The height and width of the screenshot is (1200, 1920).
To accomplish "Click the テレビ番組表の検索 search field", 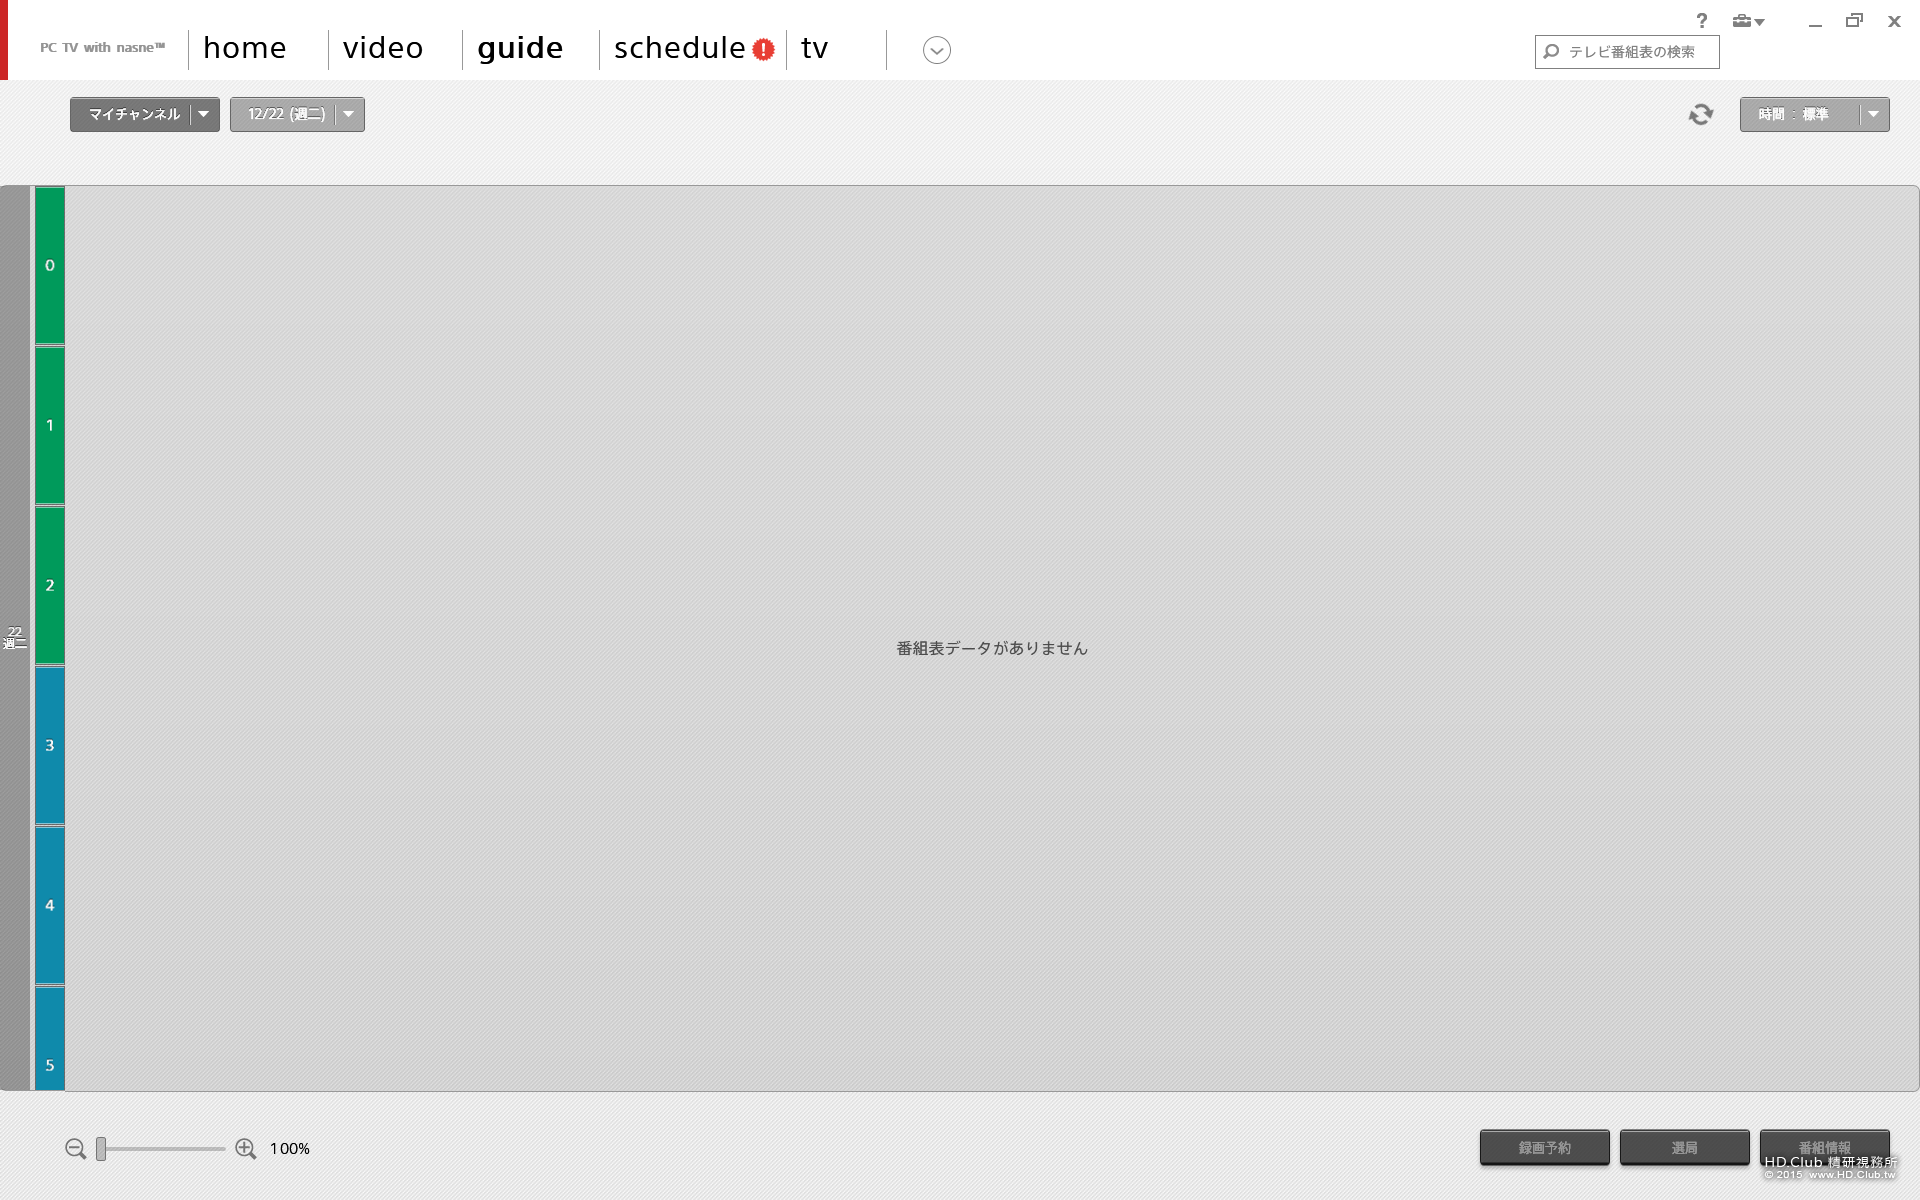I will tap(1627, 52).
